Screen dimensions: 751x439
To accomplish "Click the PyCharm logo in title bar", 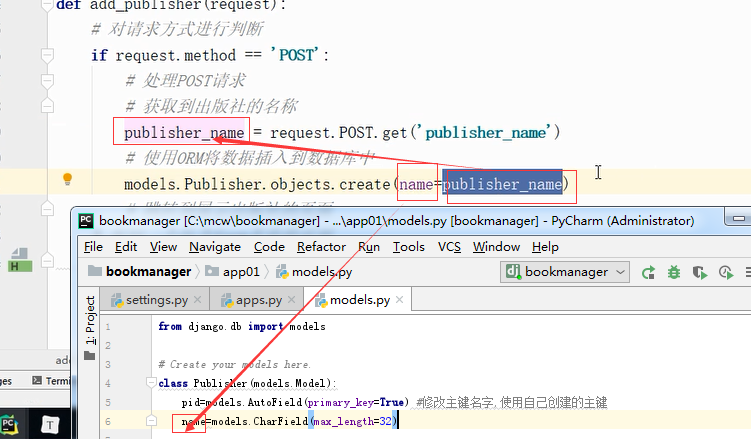I will [86, 220].
